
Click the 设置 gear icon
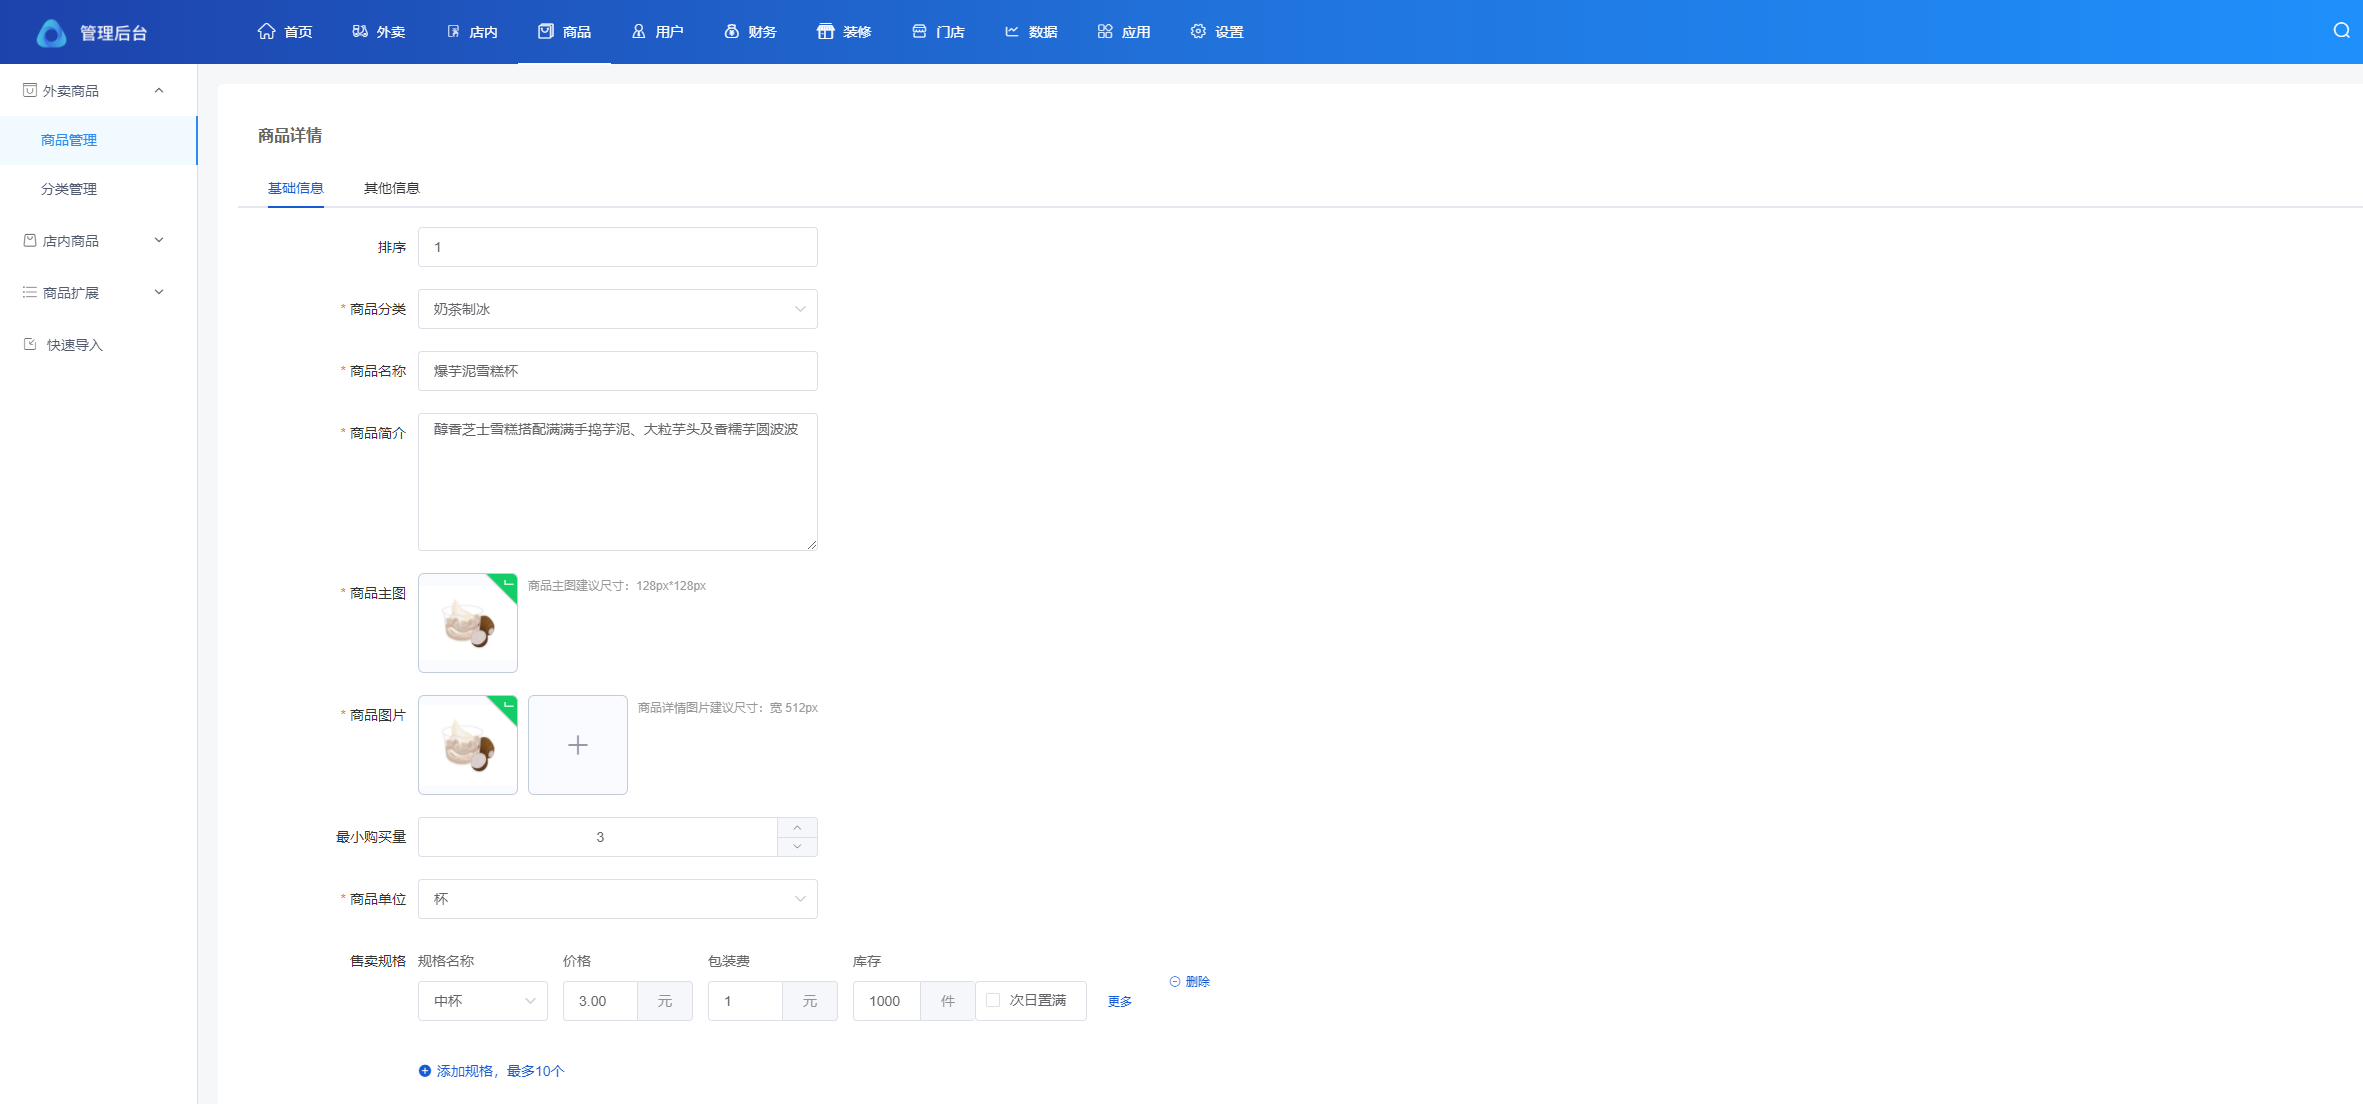click(1198, 32)
